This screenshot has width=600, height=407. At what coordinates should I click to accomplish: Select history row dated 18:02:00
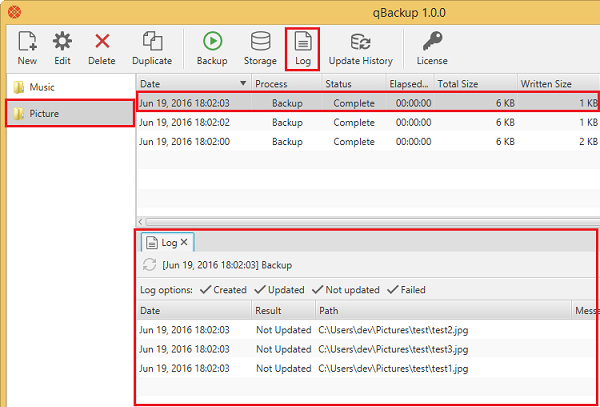[x=368, y=142]
